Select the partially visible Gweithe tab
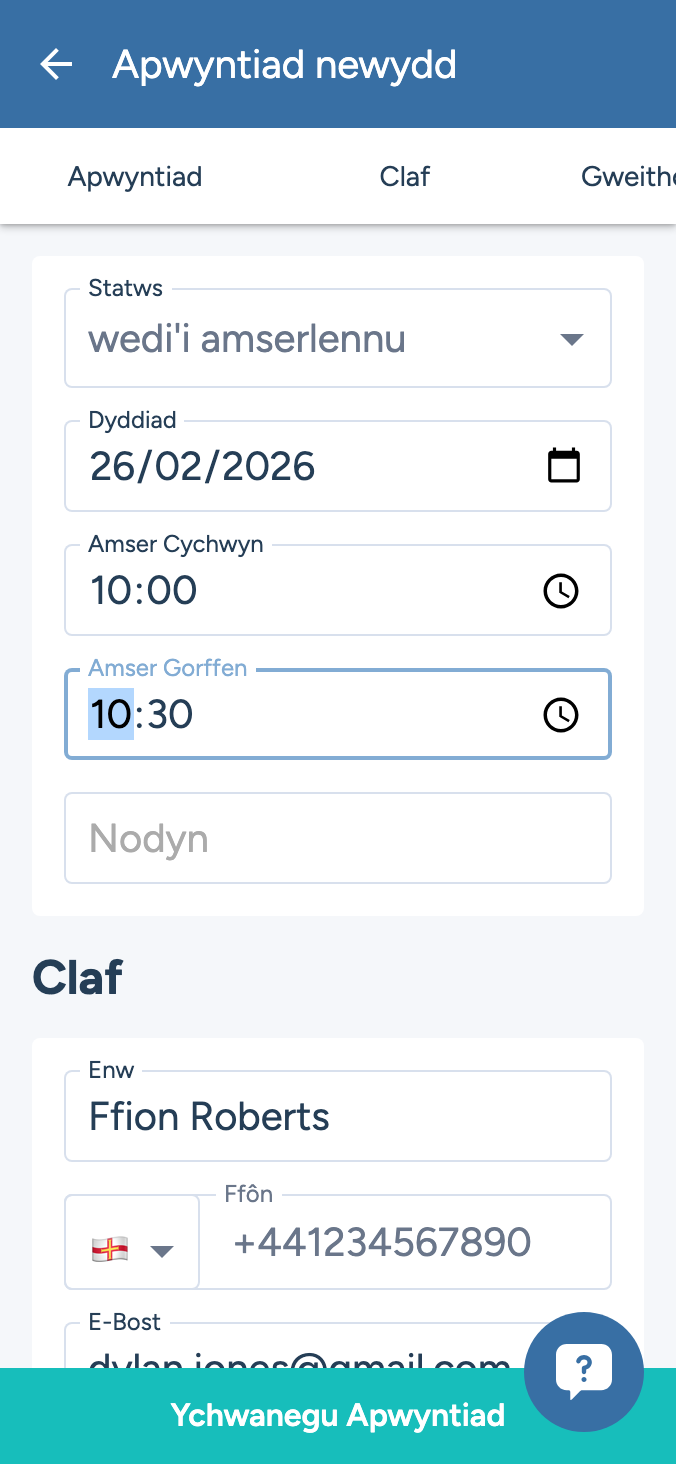 627,177
